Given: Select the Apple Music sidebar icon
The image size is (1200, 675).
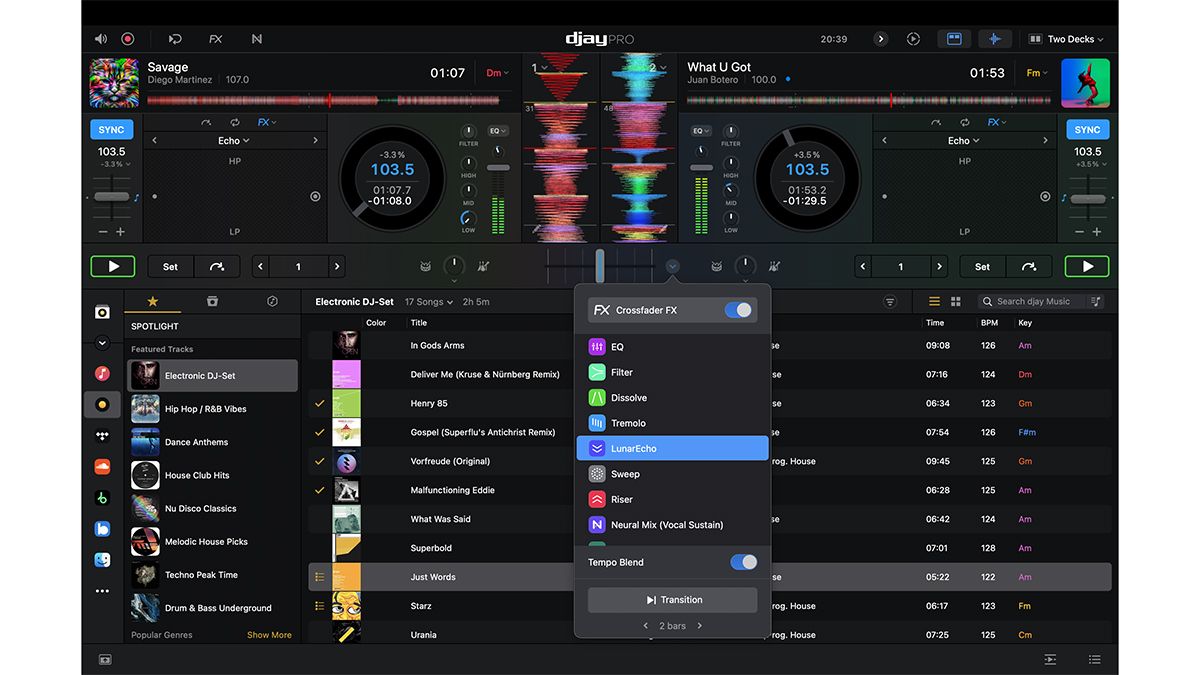Looking at the screenshot, I should pyautogui.click(x=102, y=370).
